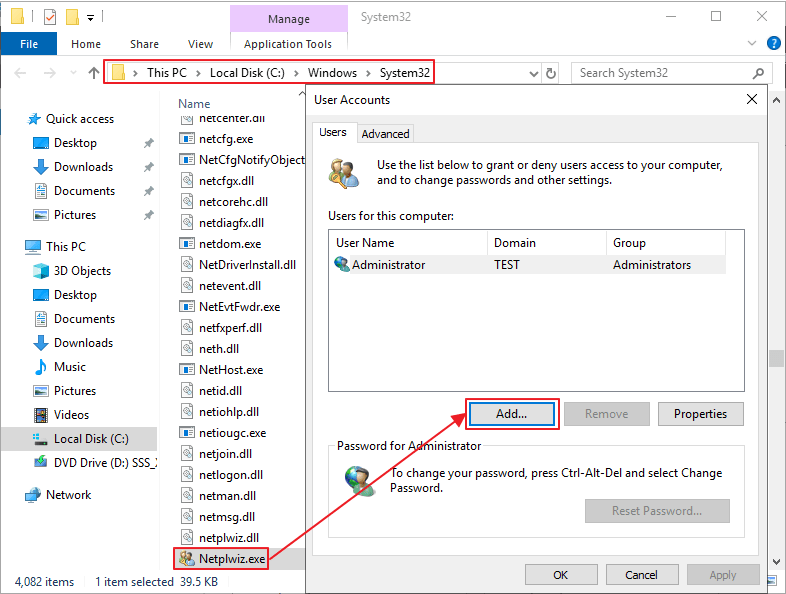Expand the ribbon with the chevron
Viewport: 786px width, 594px height.
tap(752, 44)
